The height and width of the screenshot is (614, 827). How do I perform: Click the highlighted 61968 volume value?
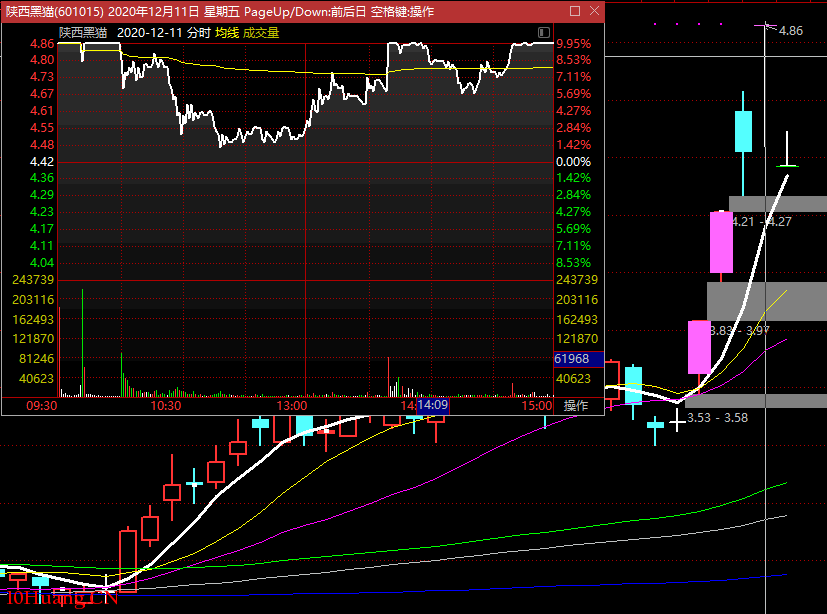click(577, 358)
